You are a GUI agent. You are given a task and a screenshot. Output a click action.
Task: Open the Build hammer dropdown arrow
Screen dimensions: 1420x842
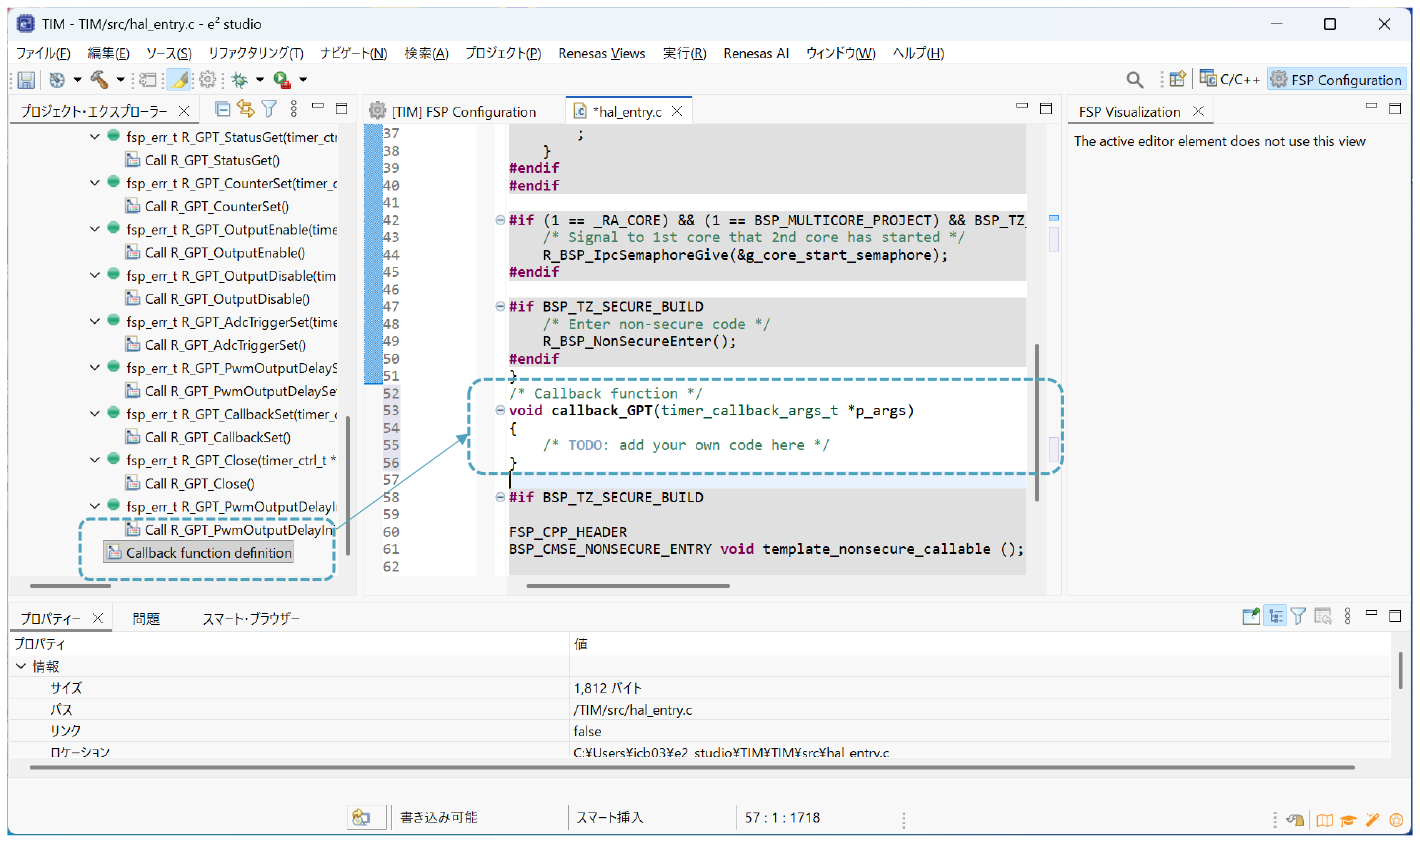click(x=120, y=80)
